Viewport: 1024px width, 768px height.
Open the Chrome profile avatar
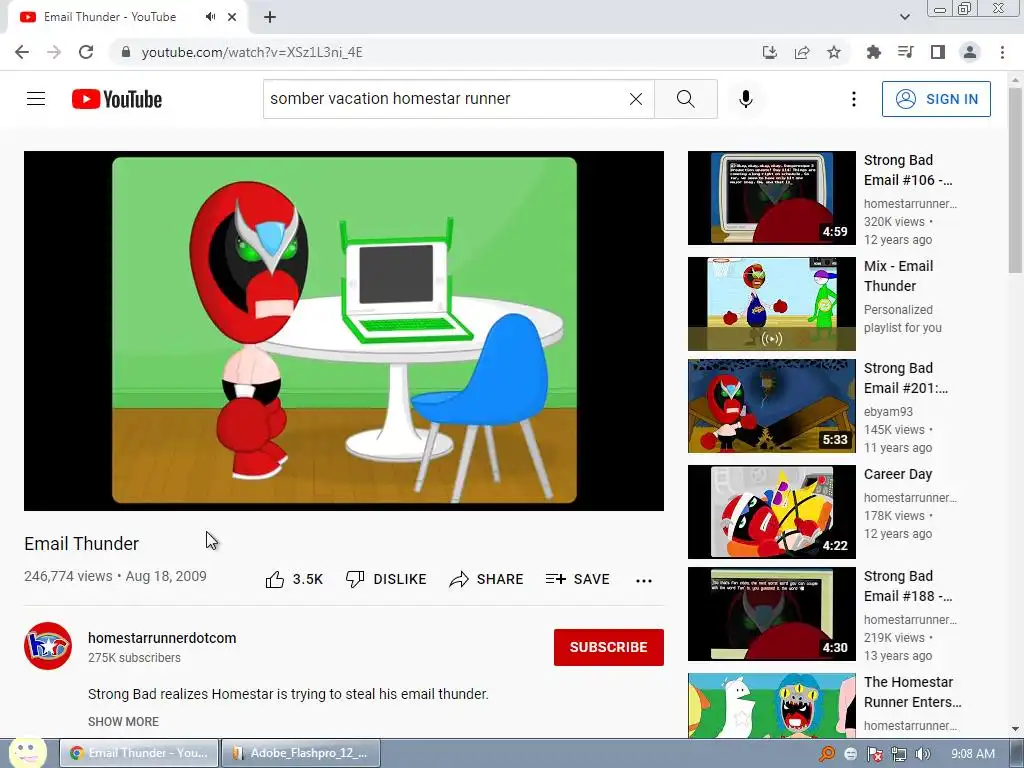(970, 52)
